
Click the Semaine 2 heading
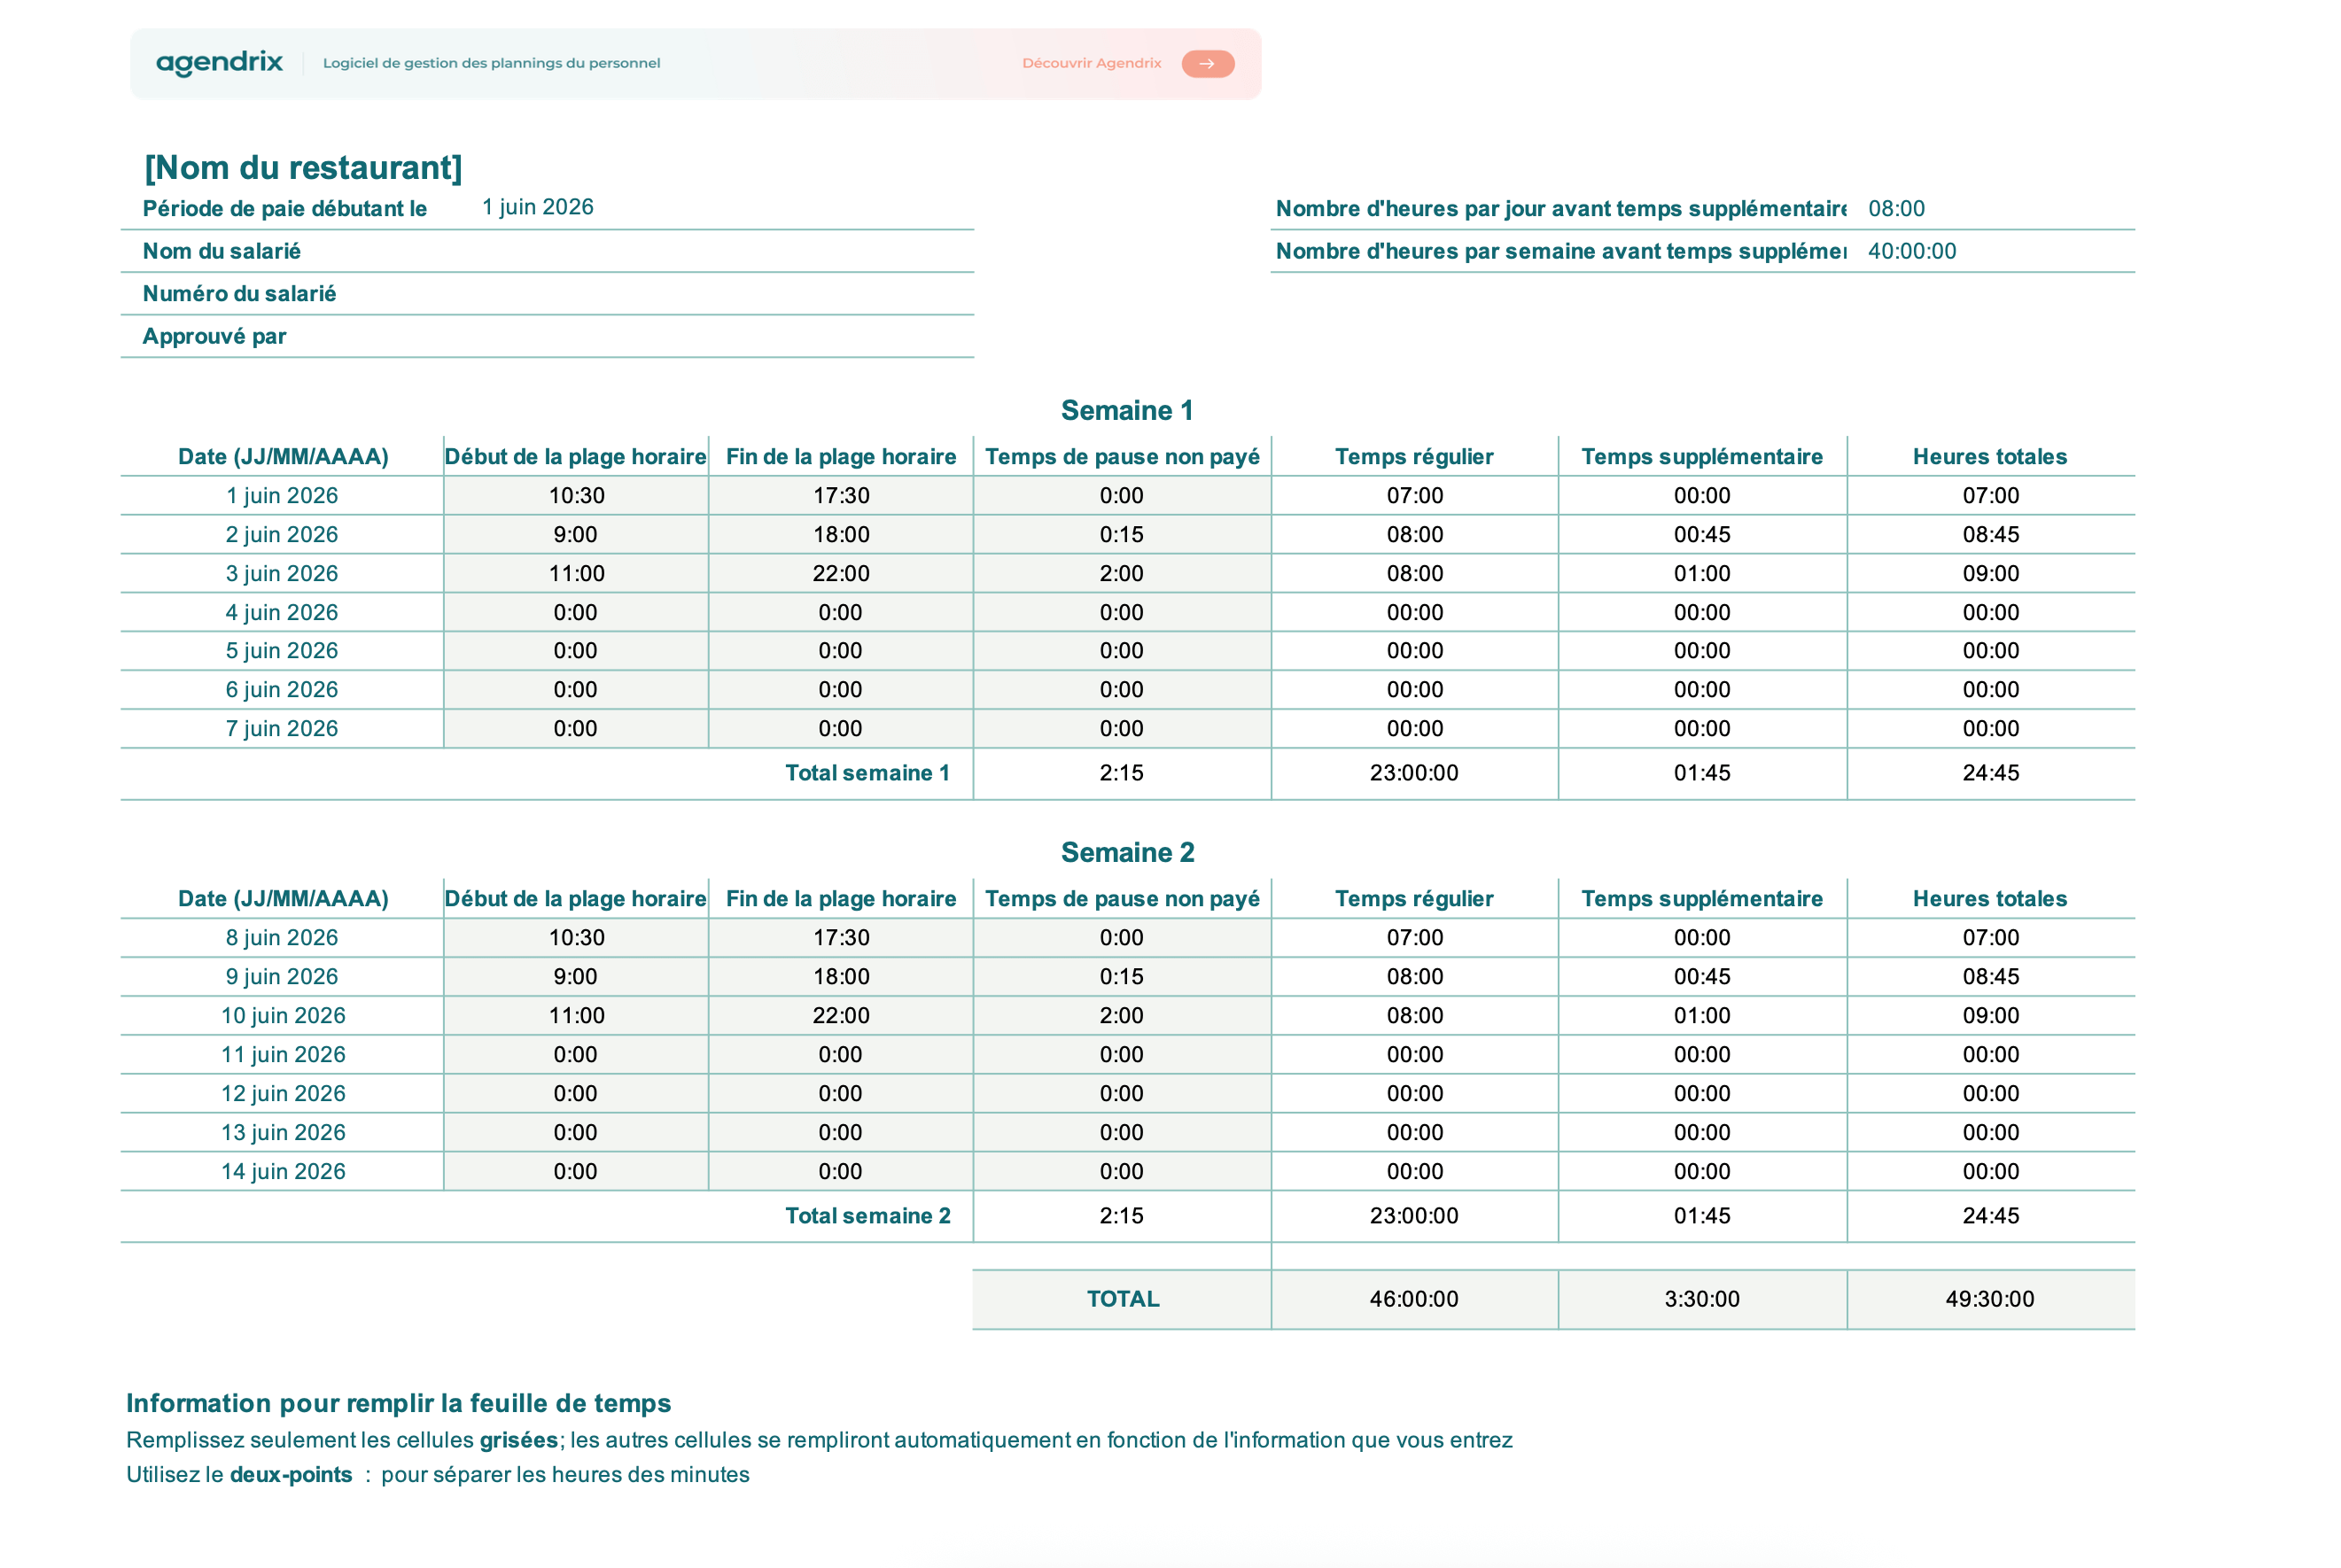point(1127,852)
